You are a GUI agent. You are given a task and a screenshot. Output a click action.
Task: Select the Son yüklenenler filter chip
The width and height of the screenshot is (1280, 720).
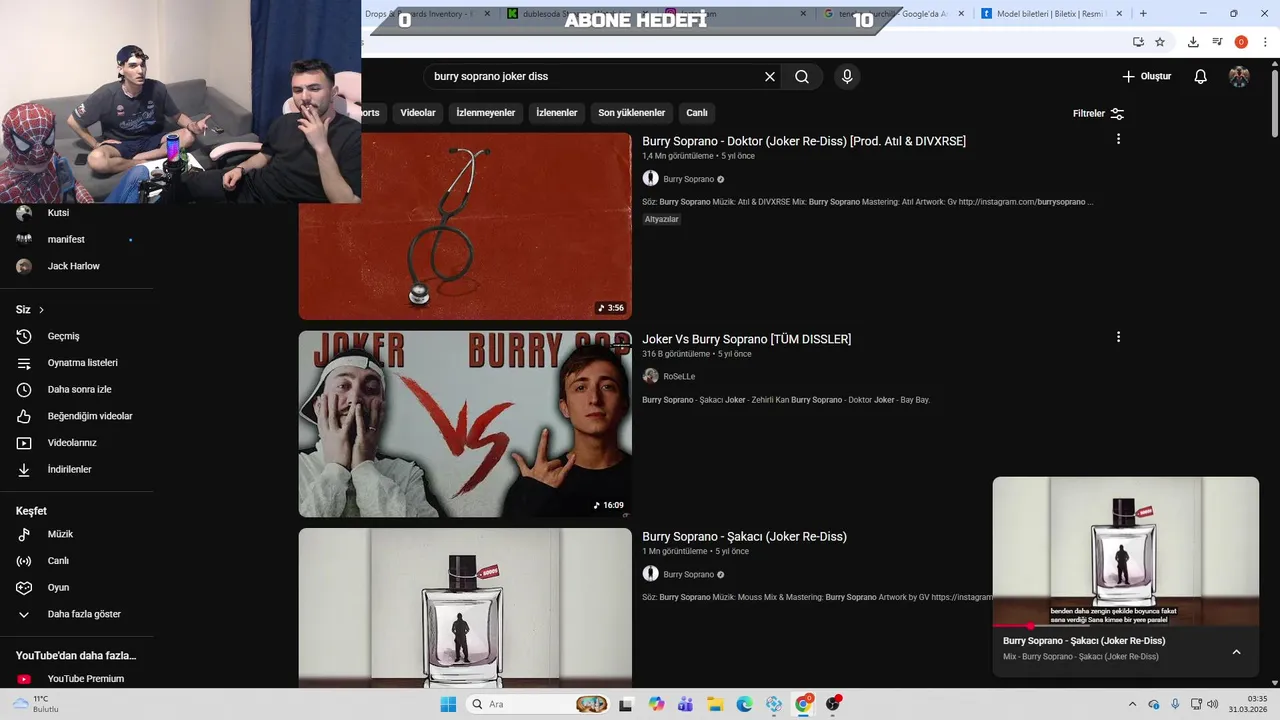pyautogui.click(x=632, y=113)
